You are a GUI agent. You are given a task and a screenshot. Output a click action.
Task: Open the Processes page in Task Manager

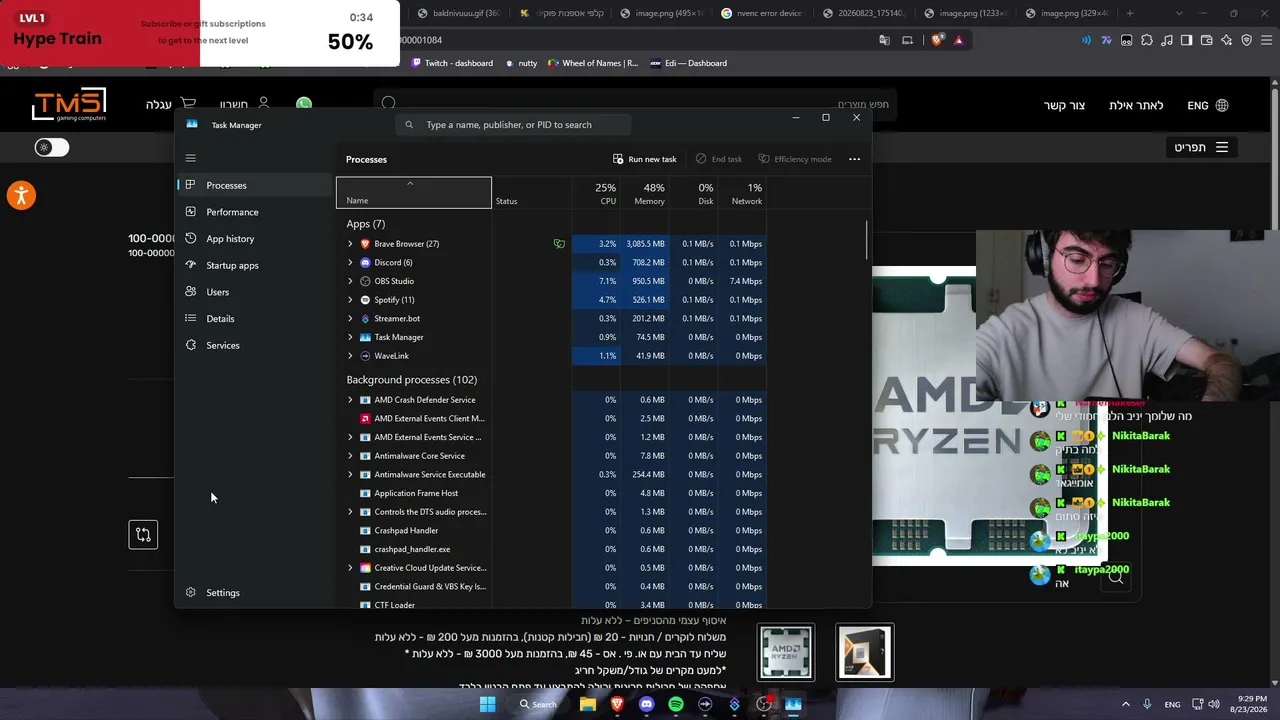pyautogui.click(x=254, y=185)
